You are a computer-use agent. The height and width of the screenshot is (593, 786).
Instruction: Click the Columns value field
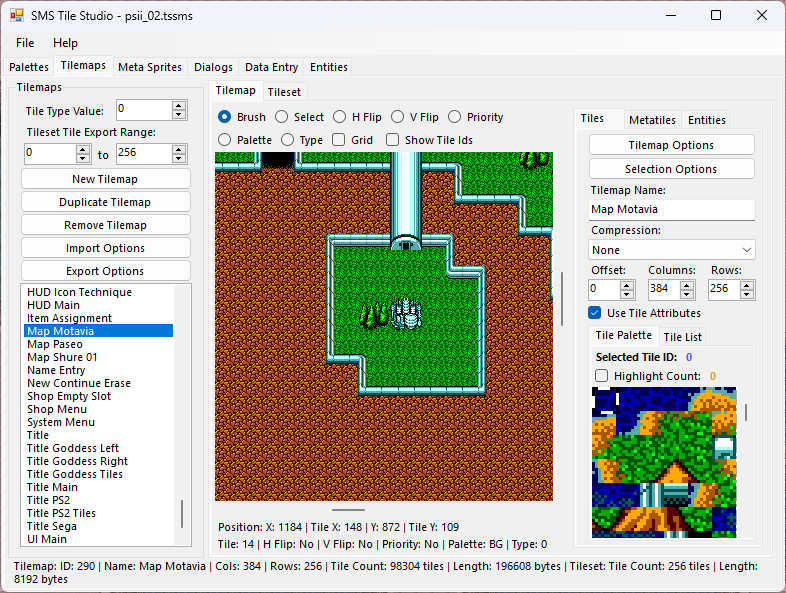(x=664, y=289)
